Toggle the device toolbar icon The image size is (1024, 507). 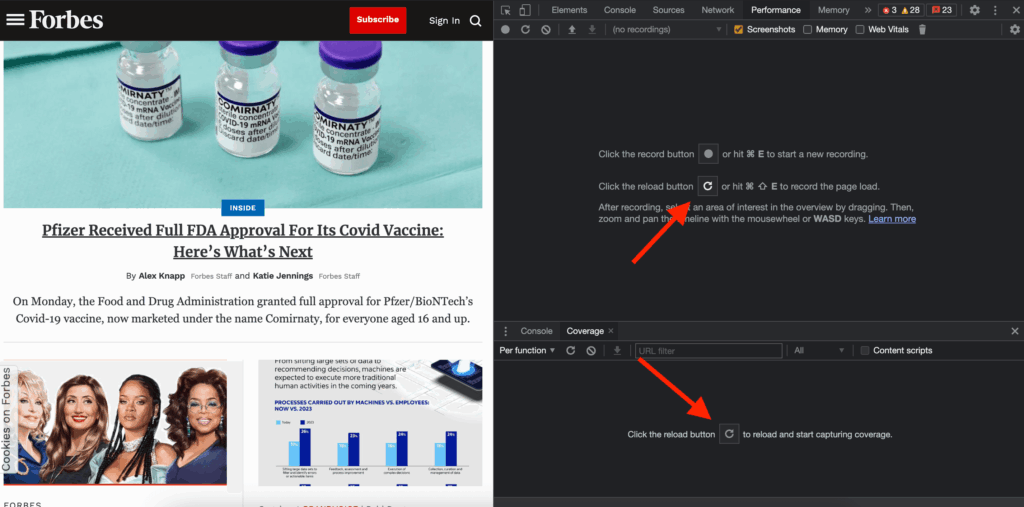(524, 10)
